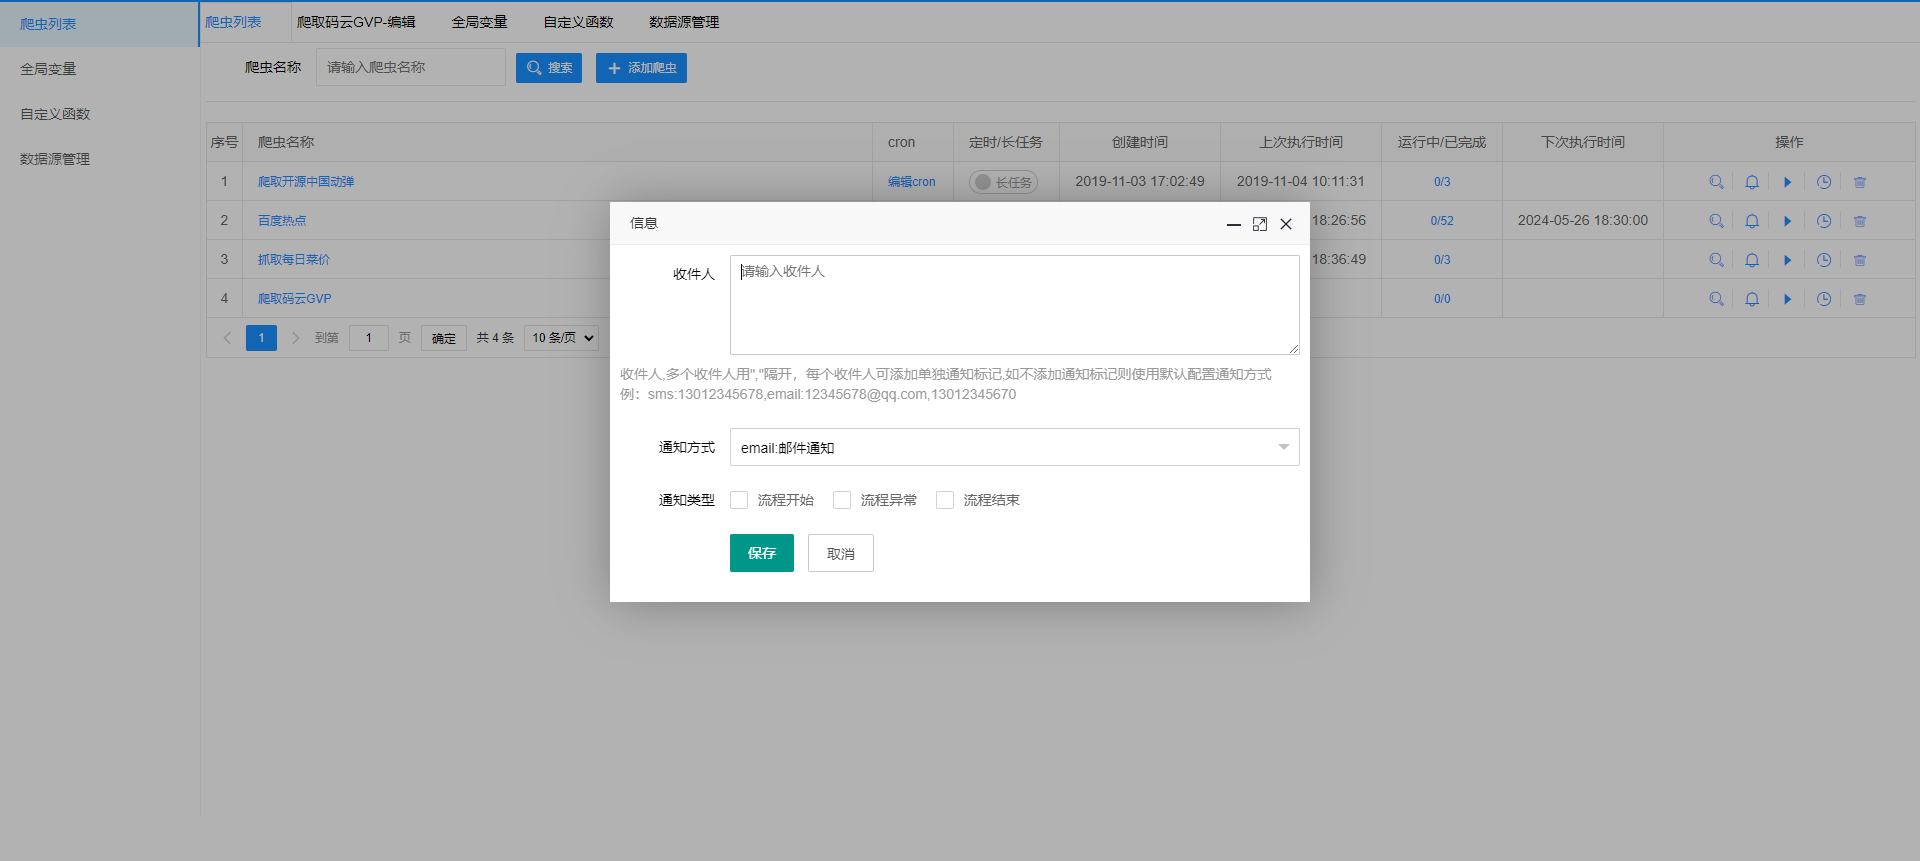Run the 百度热点 crawler (play icon)

coord(1787,221)
